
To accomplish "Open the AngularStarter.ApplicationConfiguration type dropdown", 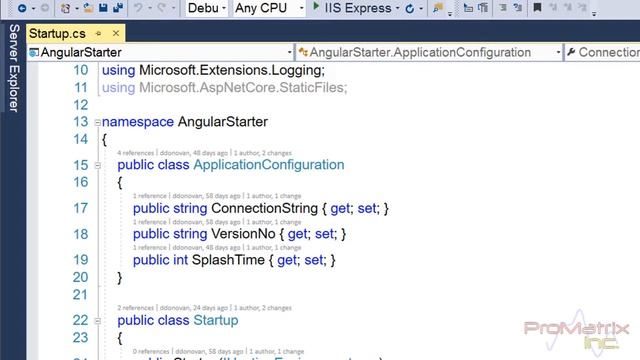I will point(429,52).
